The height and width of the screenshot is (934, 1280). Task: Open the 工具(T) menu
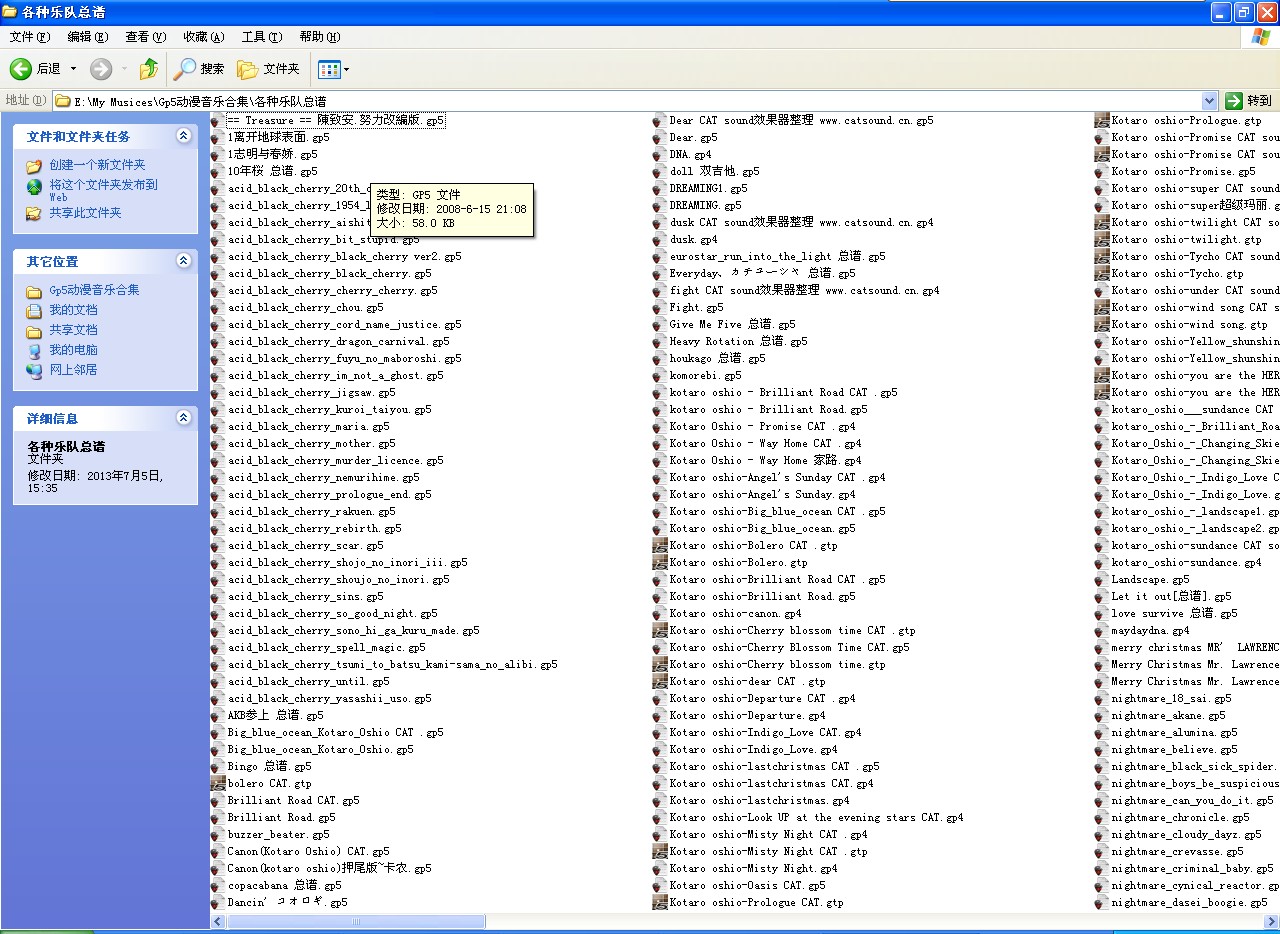coord(262,37)
